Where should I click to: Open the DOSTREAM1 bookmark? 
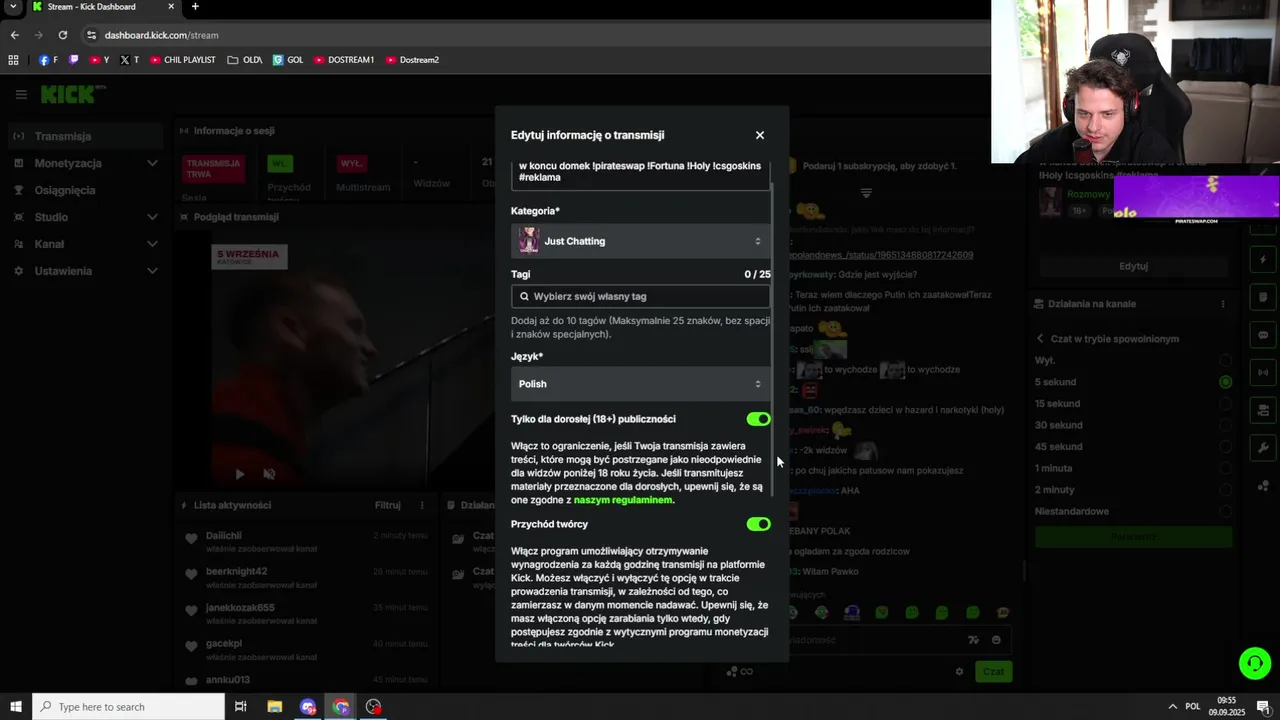click(x=344, y=60)
